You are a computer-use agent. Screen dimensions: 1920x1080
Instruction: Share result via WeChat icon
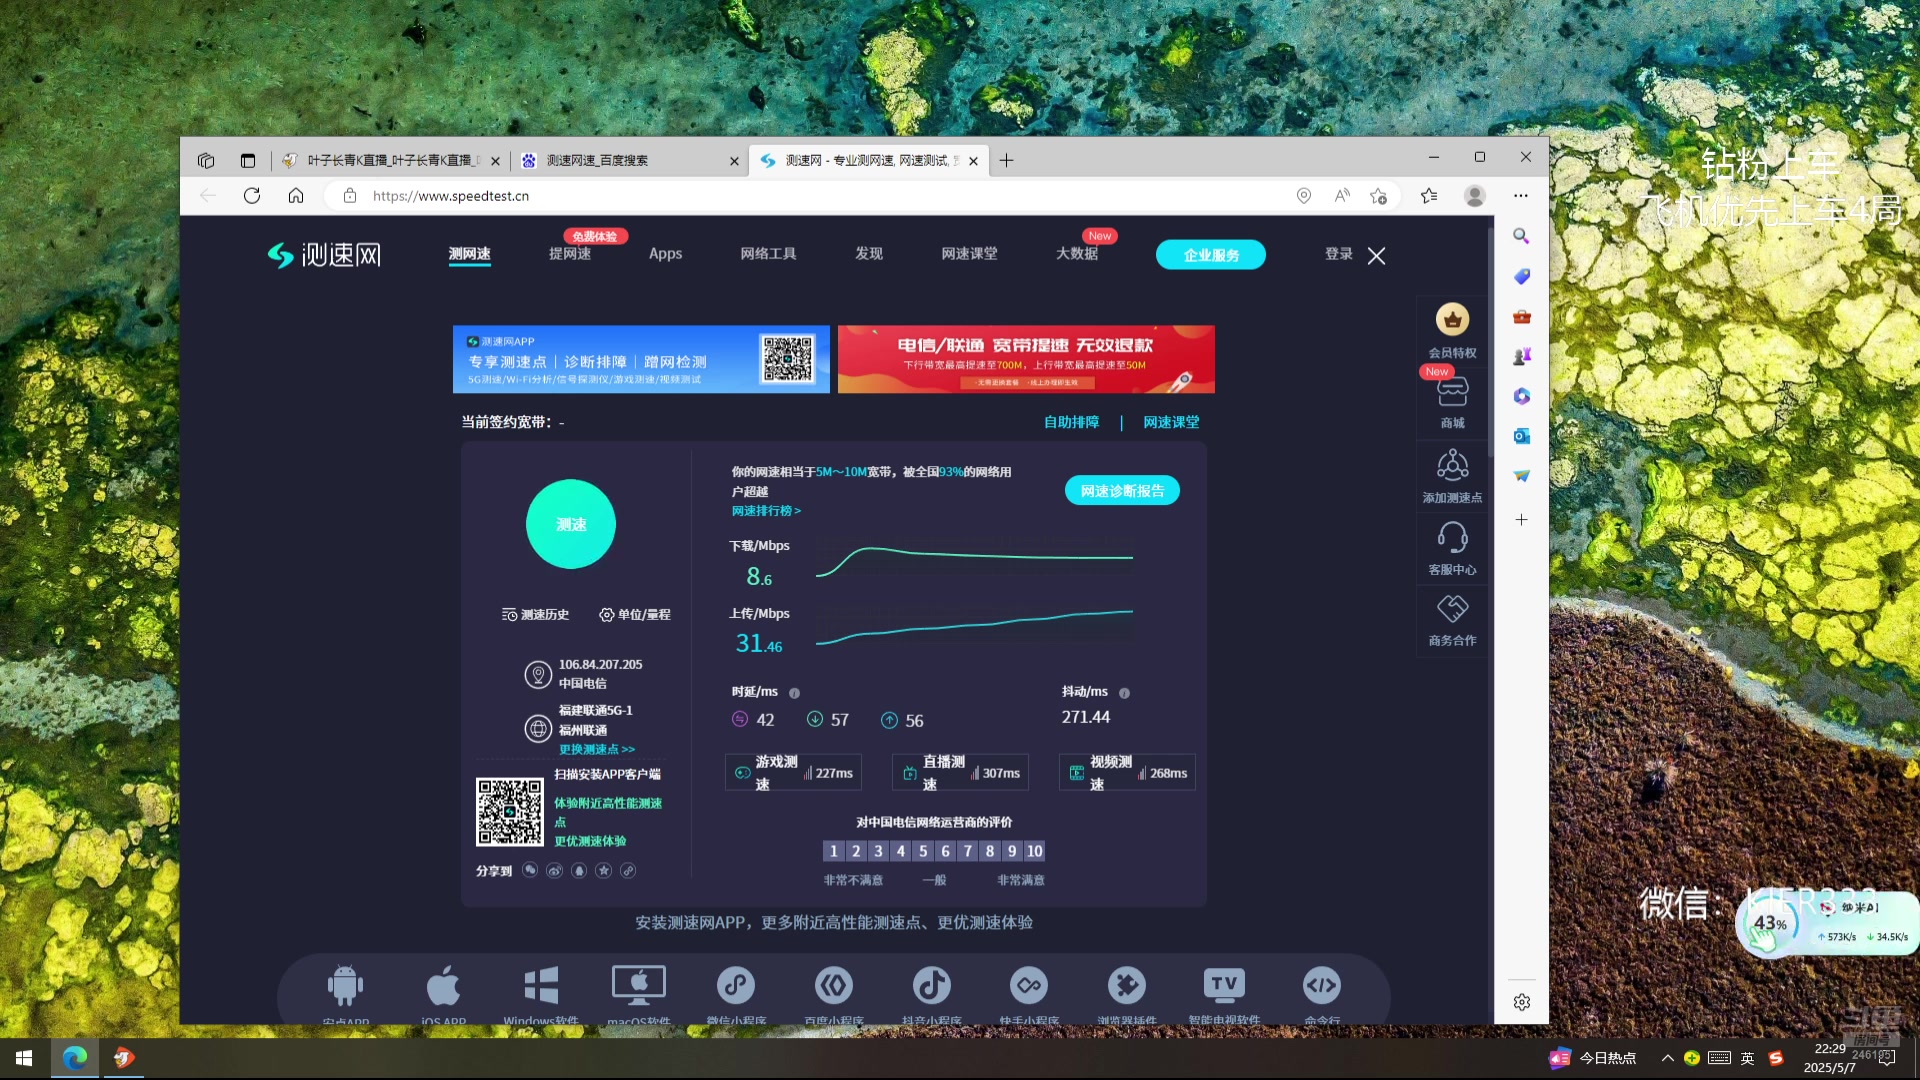coord(530,870)
